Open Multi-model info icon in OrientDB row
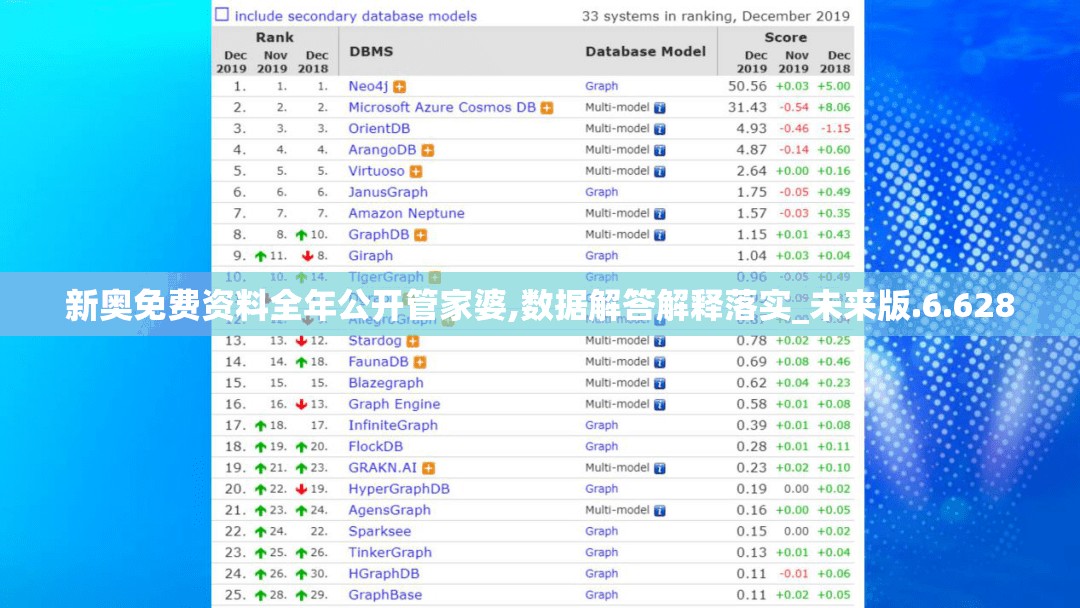 pyautogui.click(x=660, y=129)
